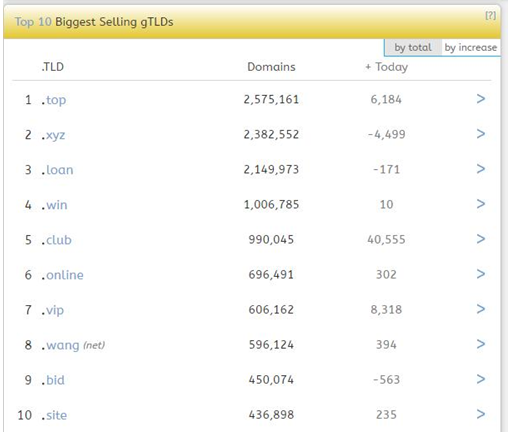Viewport: 508px width, 435px height.
Task: Click the + Today column header
Action: pyautogui.click(x=387, y=67)
